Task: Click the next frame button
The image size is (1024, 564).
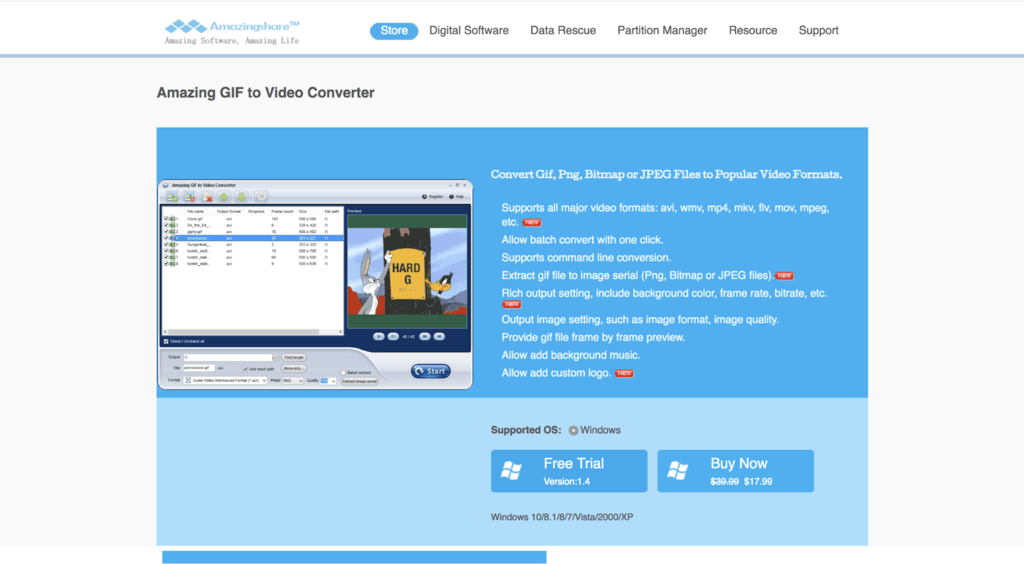Action: (439, 336)
